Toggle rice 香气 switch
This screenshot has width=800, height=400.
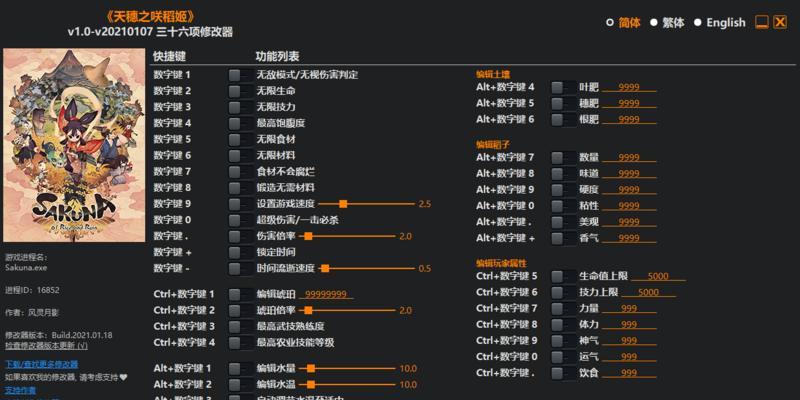pos(563,238)
